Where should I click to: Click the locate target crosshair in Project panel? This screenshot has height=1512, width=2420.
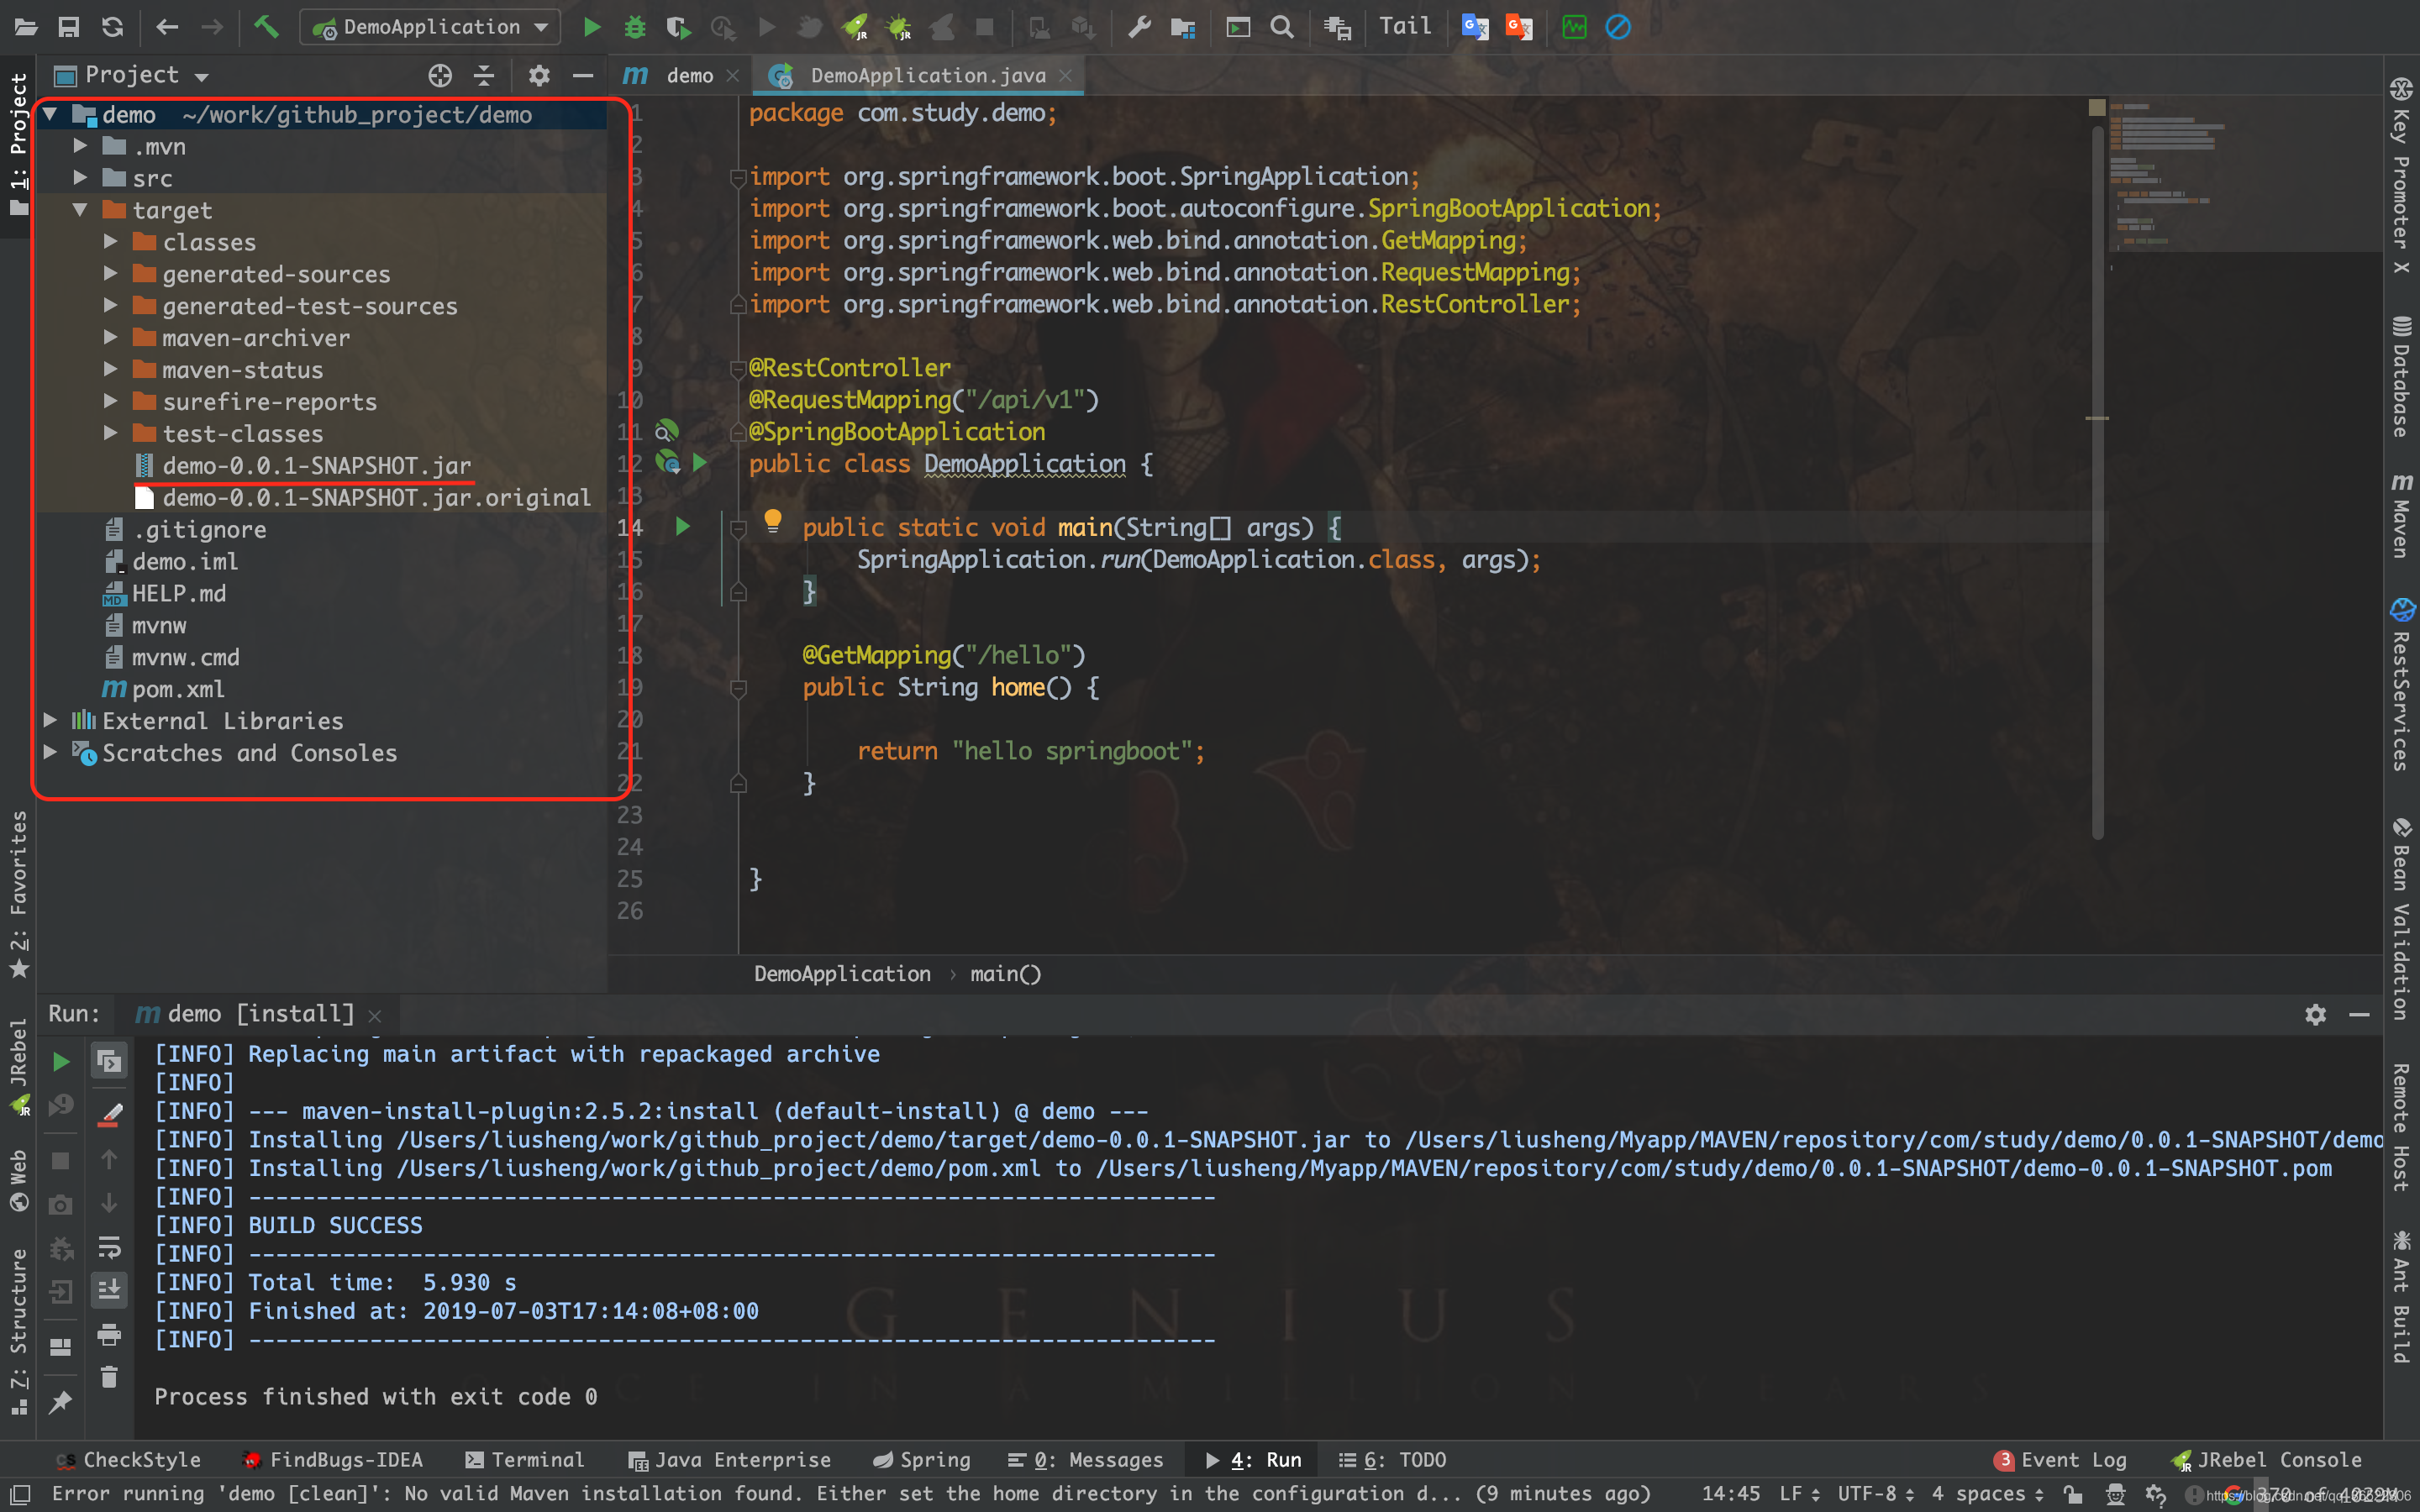pyautogui.click(x=440, y=76)
